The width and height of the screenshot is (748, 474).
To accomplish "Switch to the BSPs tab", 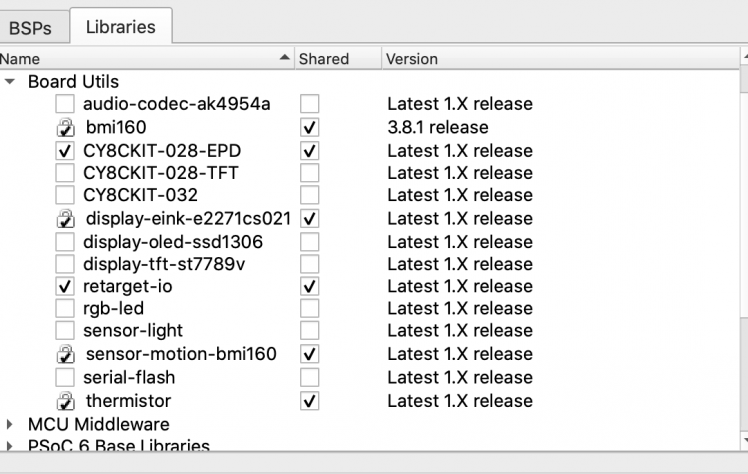I will pos(30,27).
